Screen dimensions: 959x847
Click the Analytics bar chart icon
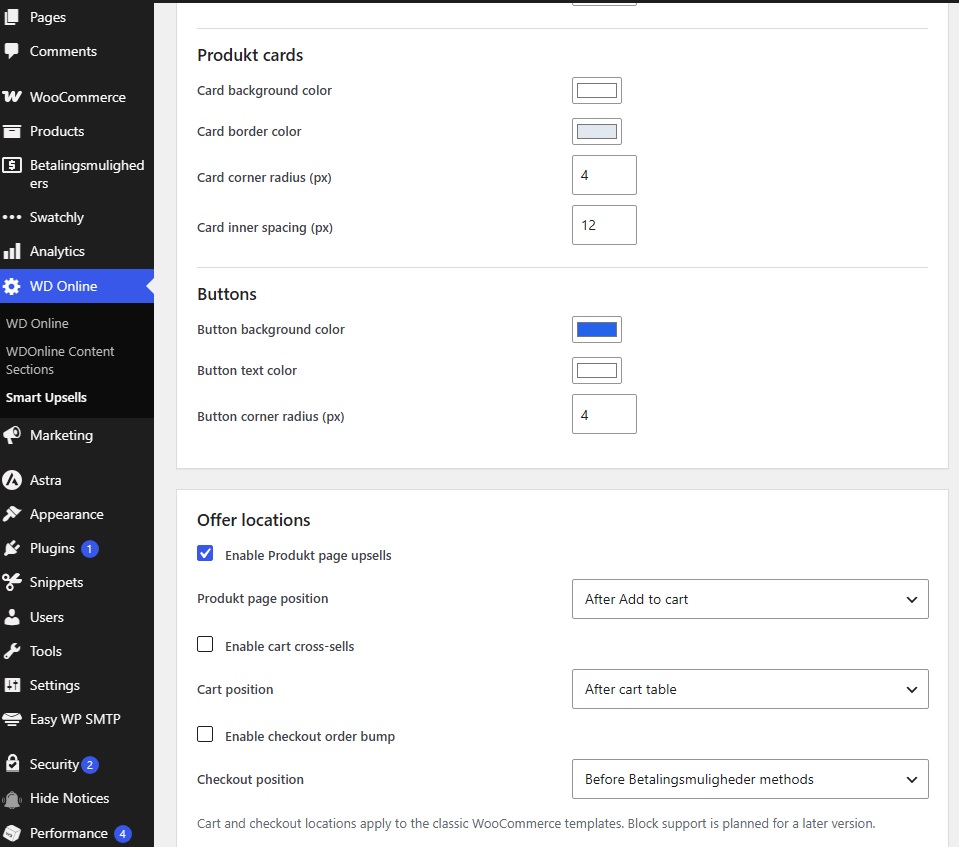click(12, 251)
